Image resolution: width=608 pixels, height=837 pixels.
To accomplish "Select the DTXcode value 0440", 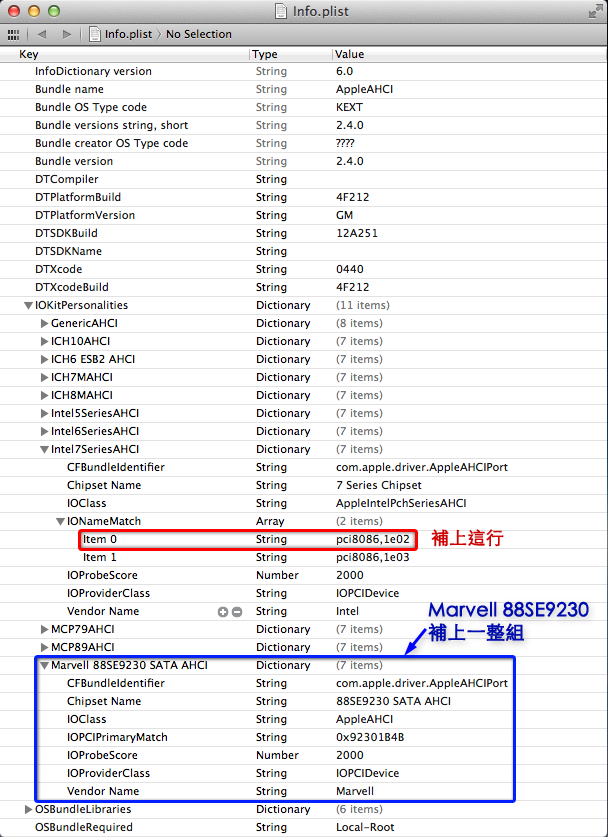I will (350, 270).
